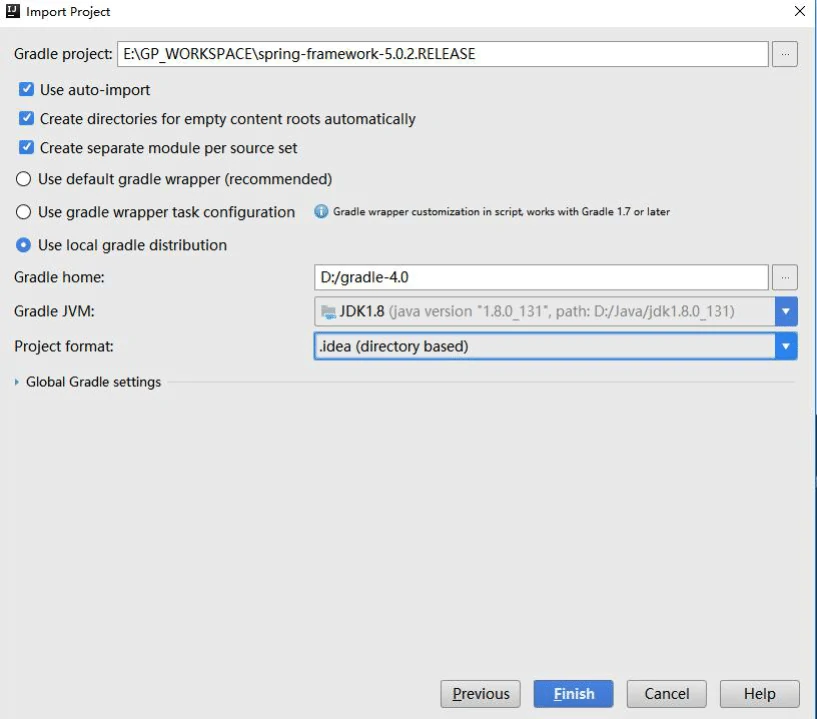Open the Gradle JVM dropdown arrow

pyautogui.click(x=786, y=311)
